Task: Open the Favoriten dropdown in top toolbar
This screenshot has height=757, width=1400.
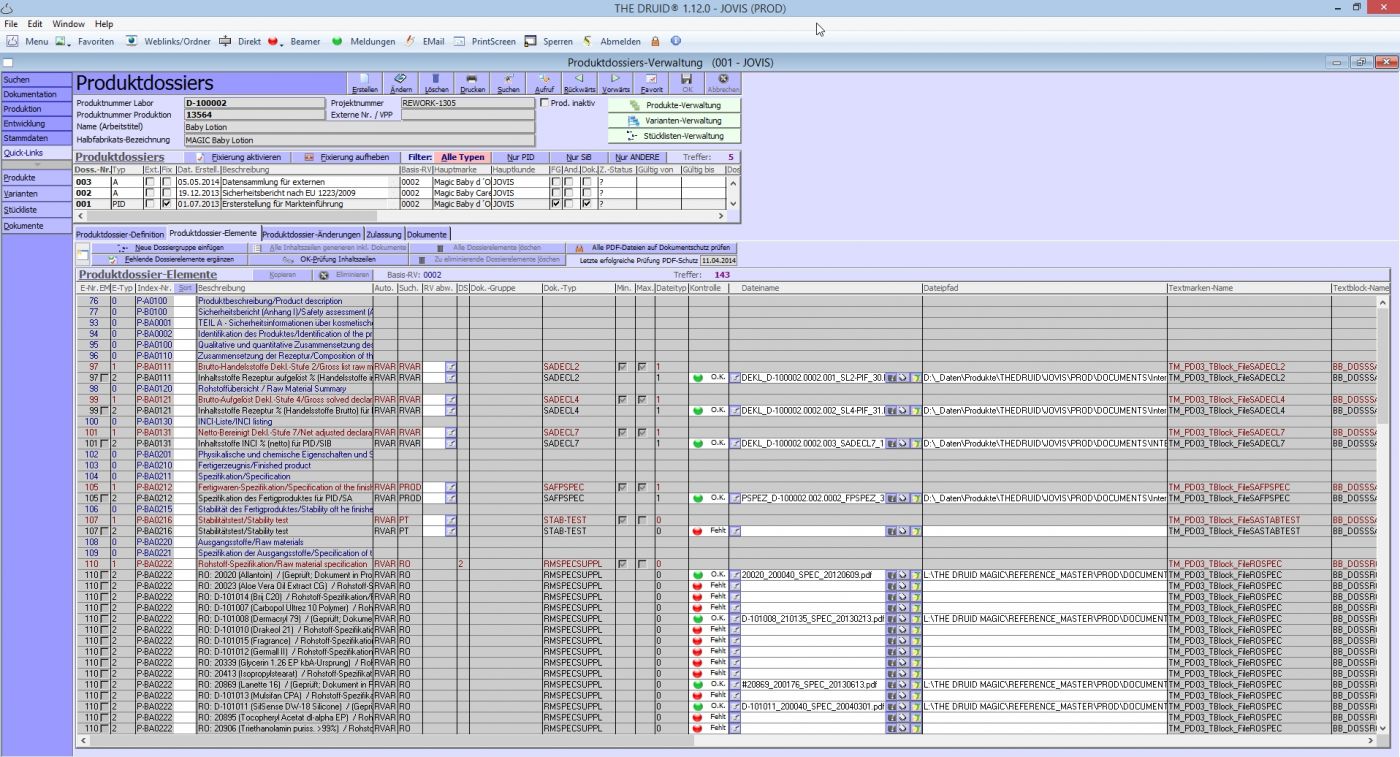Action: click(89, 41)
